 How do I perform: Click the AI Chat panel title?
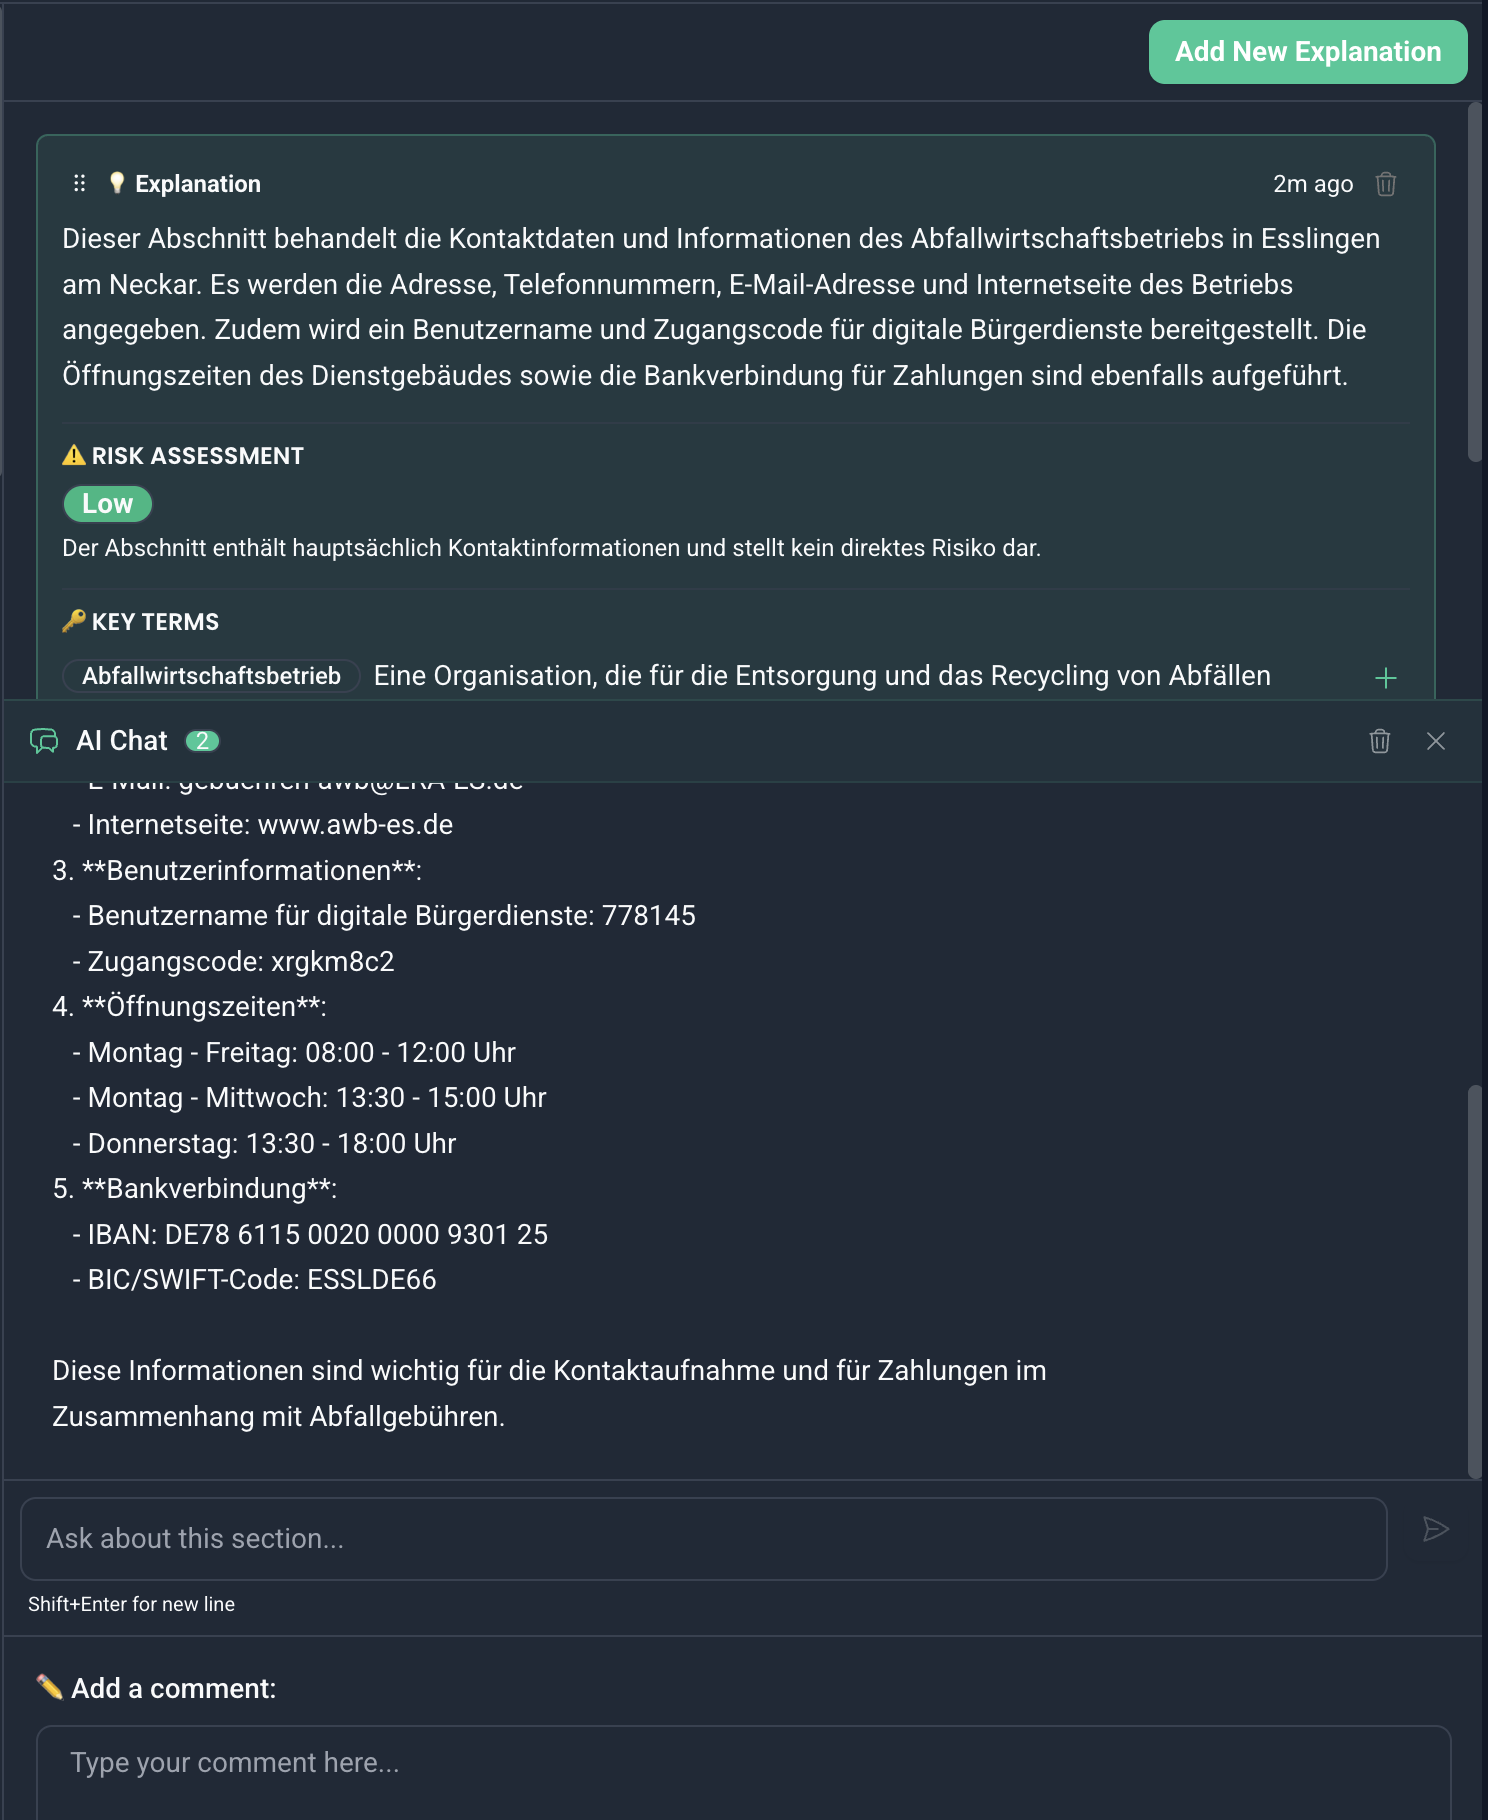click(x=122, y=741)
